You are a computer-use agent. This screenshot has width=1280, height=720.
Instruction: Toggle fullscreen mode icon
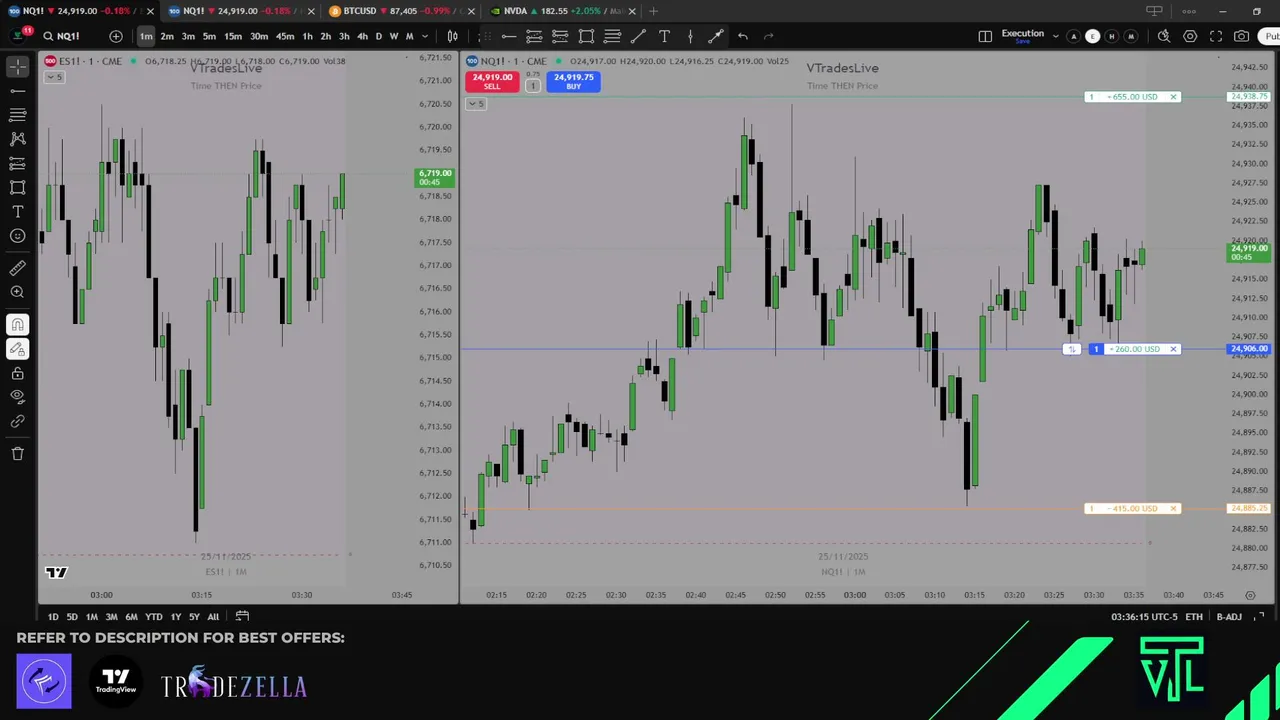click(1216, 36)
